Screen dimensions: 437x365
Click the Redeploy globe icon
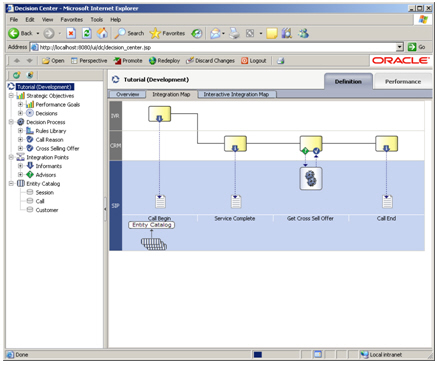pyautogui.click(x=152, y=61)
